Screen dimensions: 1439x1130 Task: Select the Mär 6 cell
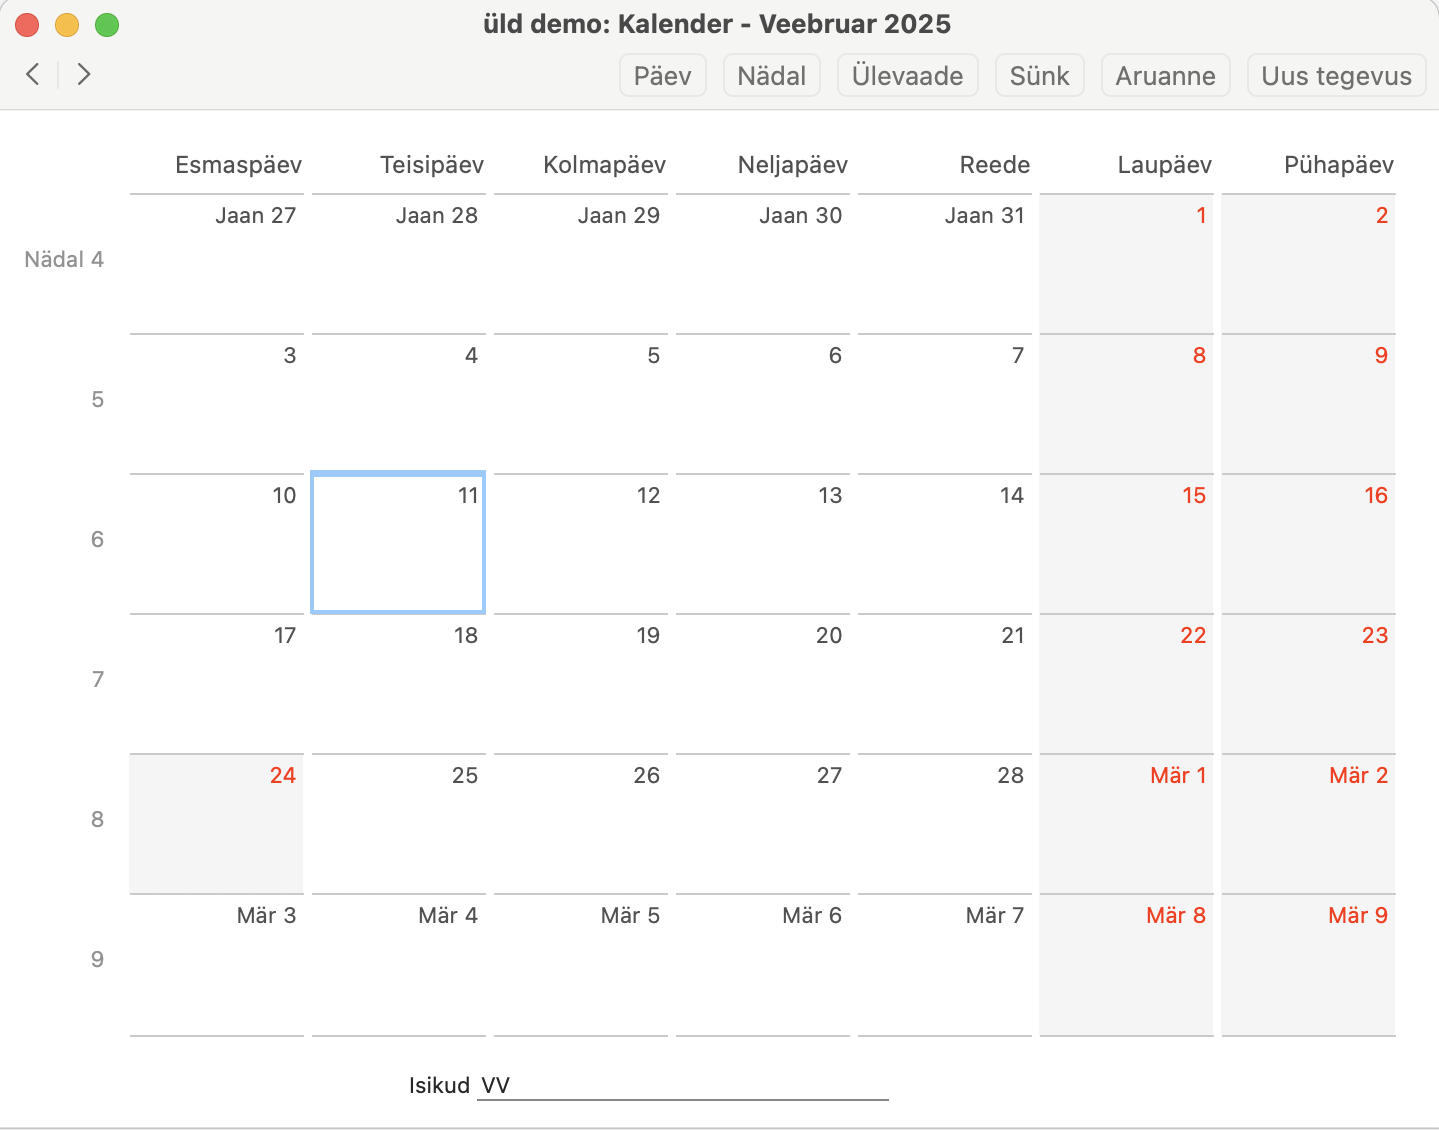click(763, 965)
